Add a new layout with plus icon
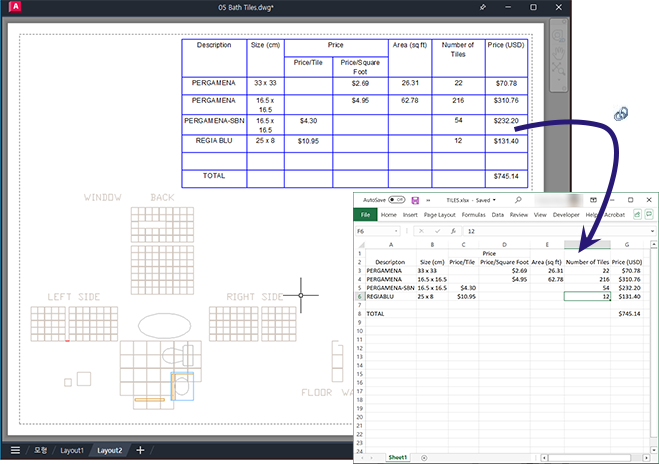 click(140, 450)
